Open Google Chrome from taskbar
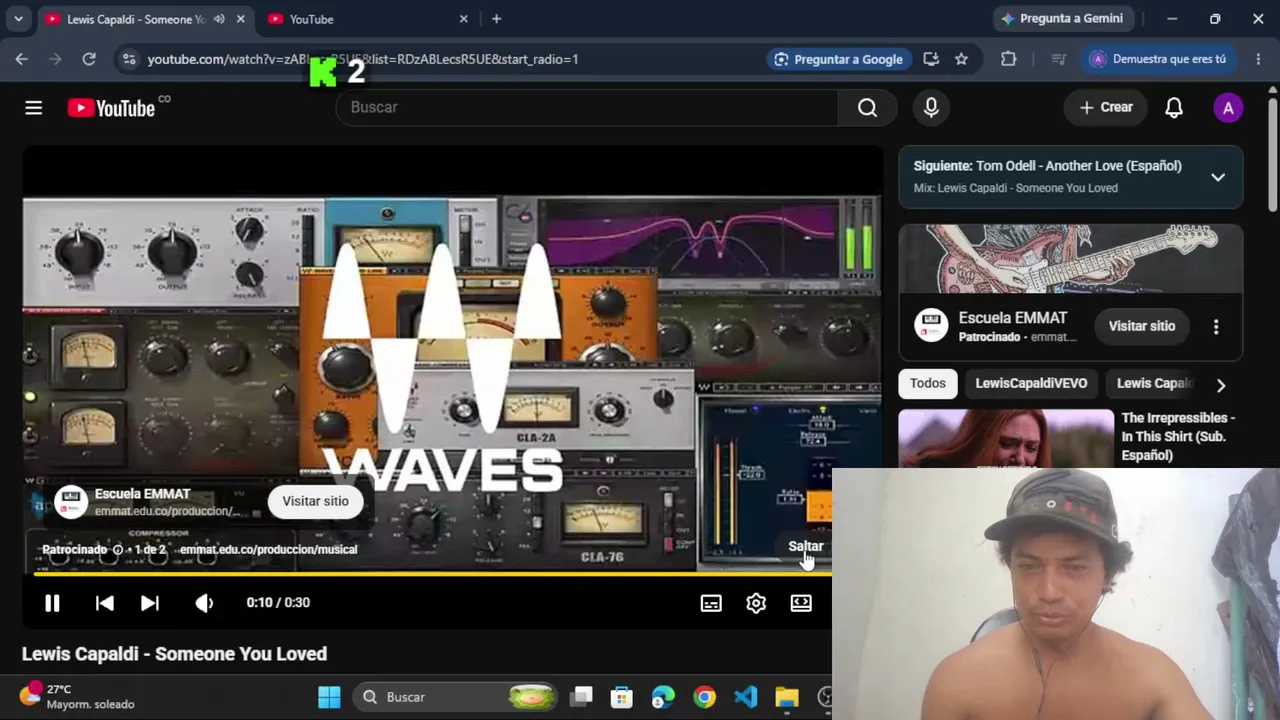 click(705, 697)
